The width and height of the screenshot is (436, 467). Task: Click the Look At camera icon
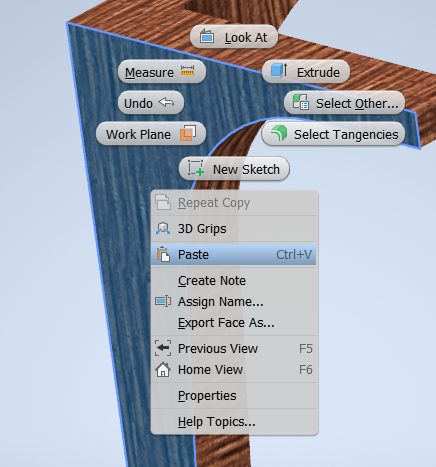pos(207,36)
